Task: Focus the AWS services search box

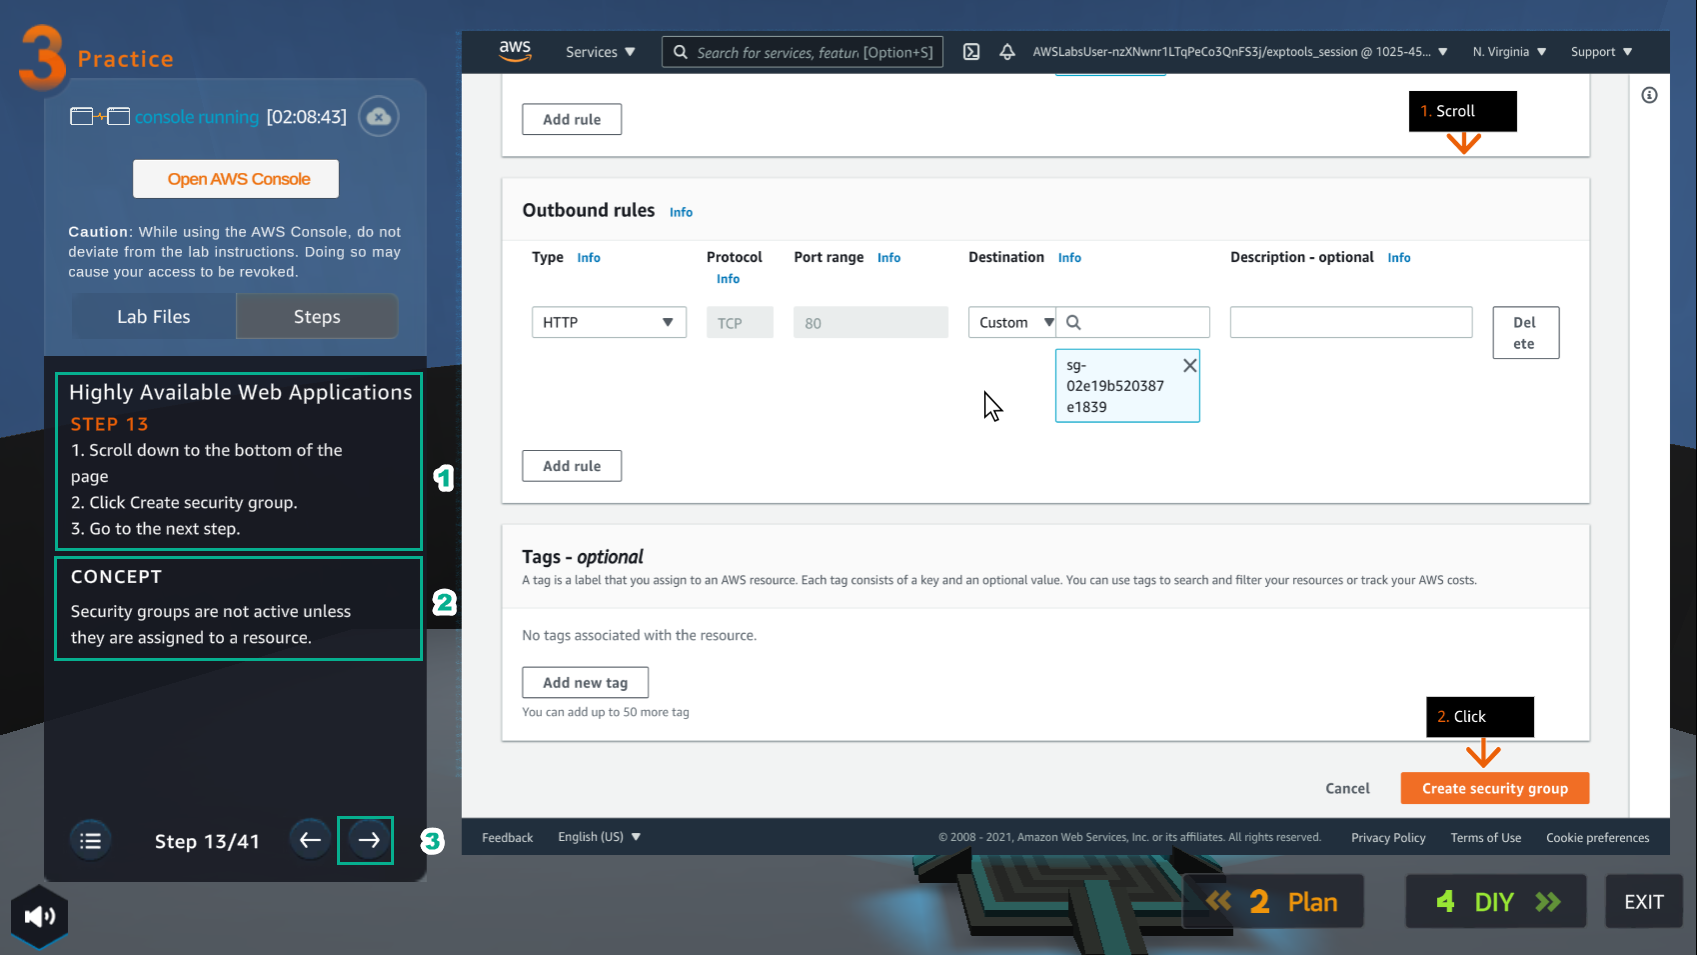Action: tap(802, 52)
